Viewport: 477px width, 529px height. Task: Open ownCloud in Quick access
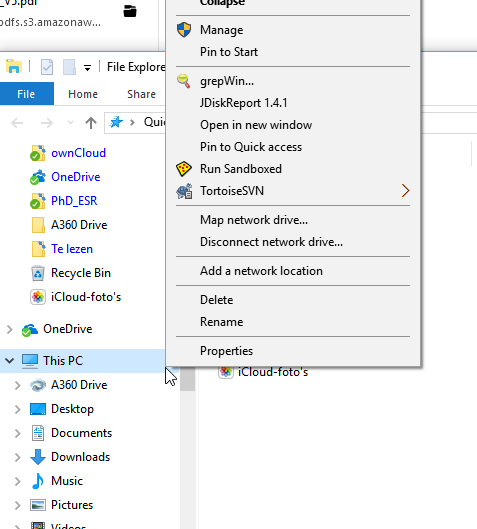[78, 153]
